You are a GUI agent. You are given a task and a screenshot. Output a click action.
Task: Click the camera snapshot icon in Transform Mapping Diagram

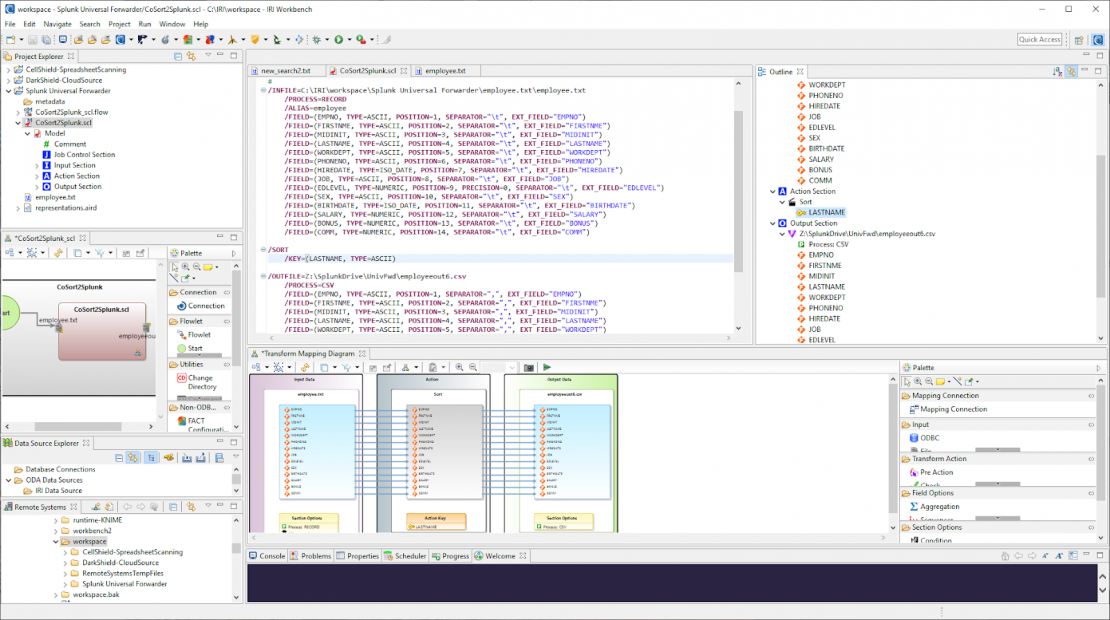[529, 367]
